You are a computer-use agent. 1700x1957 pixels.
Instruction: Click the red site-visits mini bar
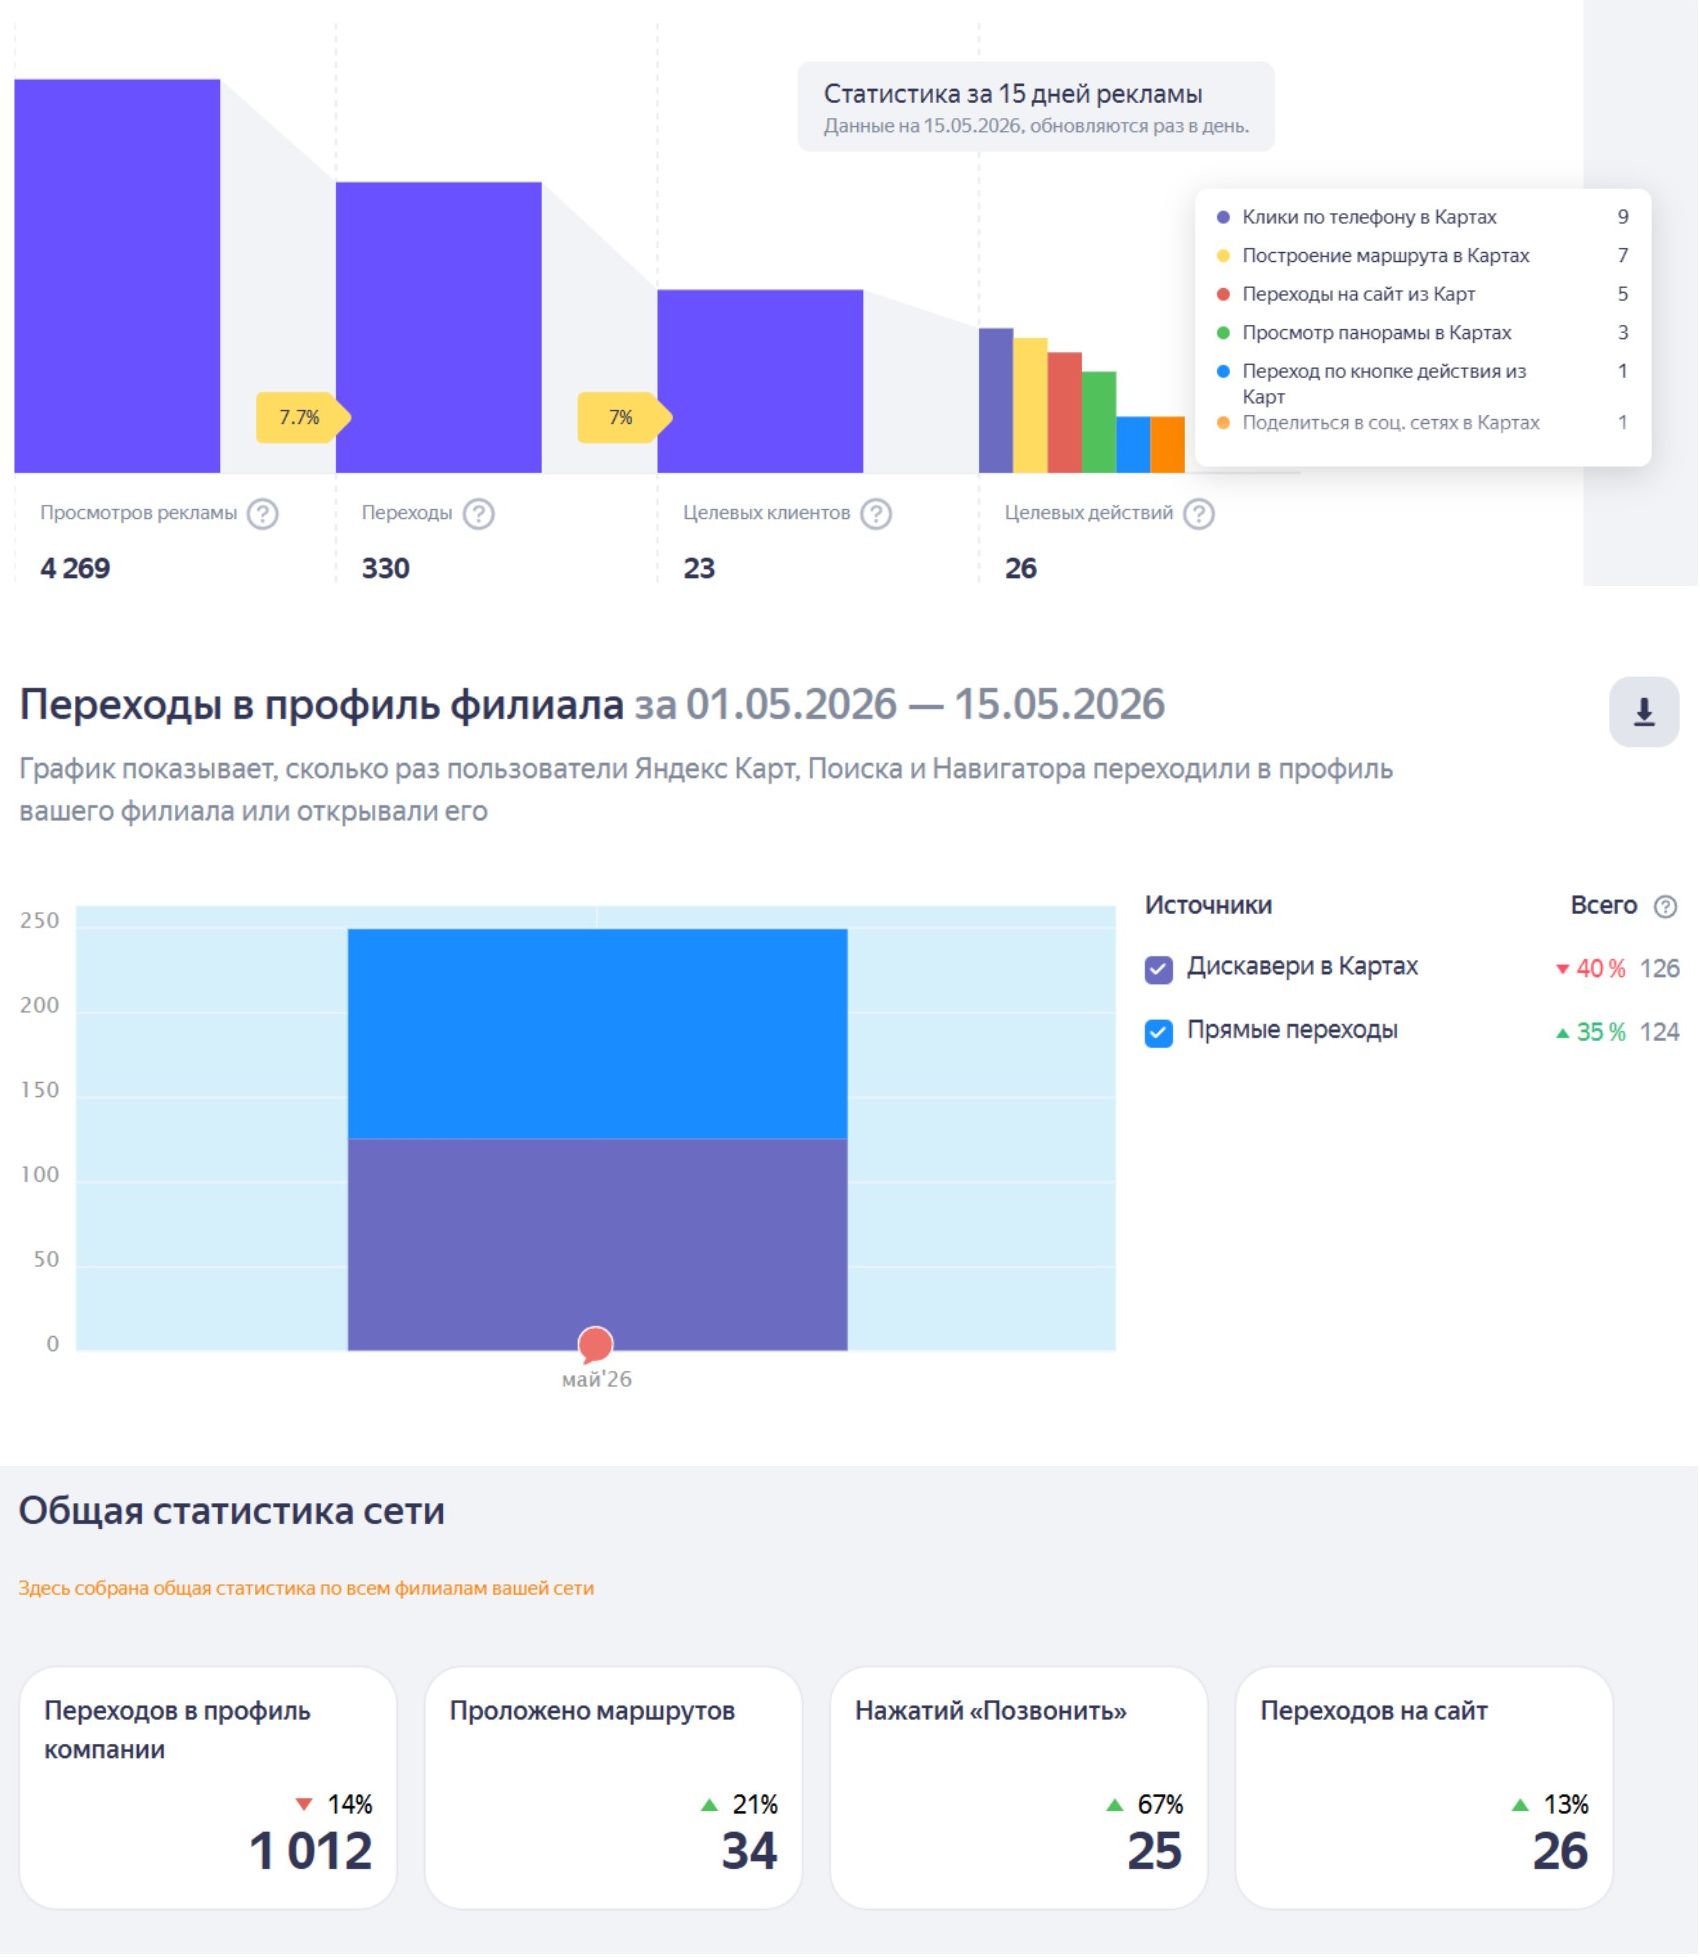tap(1066, 413)
